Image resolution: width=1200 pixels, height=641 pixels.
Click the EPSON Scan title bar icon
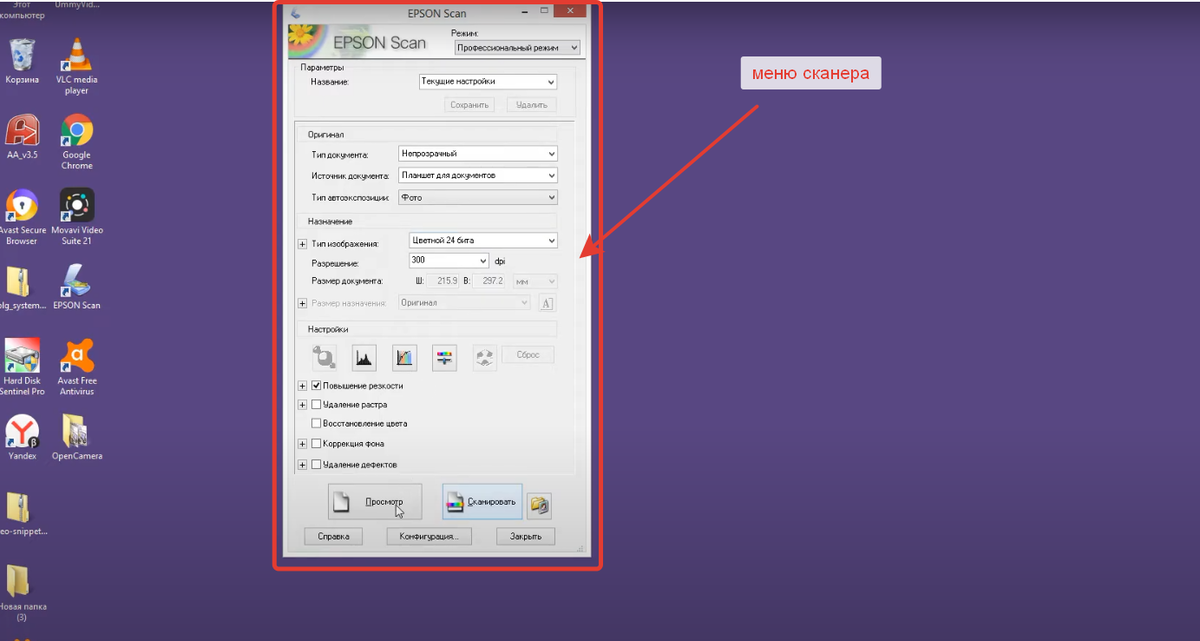tap(296, 12)
